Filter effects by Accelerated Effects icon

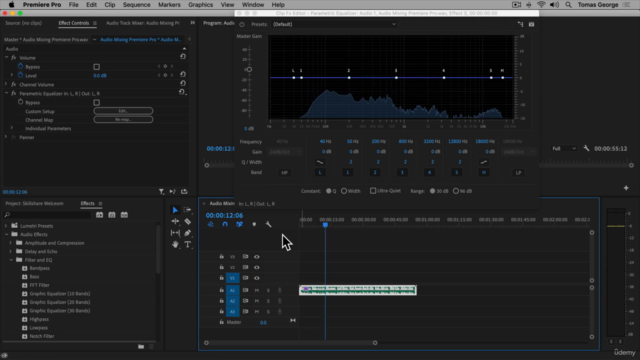(100, 215)
